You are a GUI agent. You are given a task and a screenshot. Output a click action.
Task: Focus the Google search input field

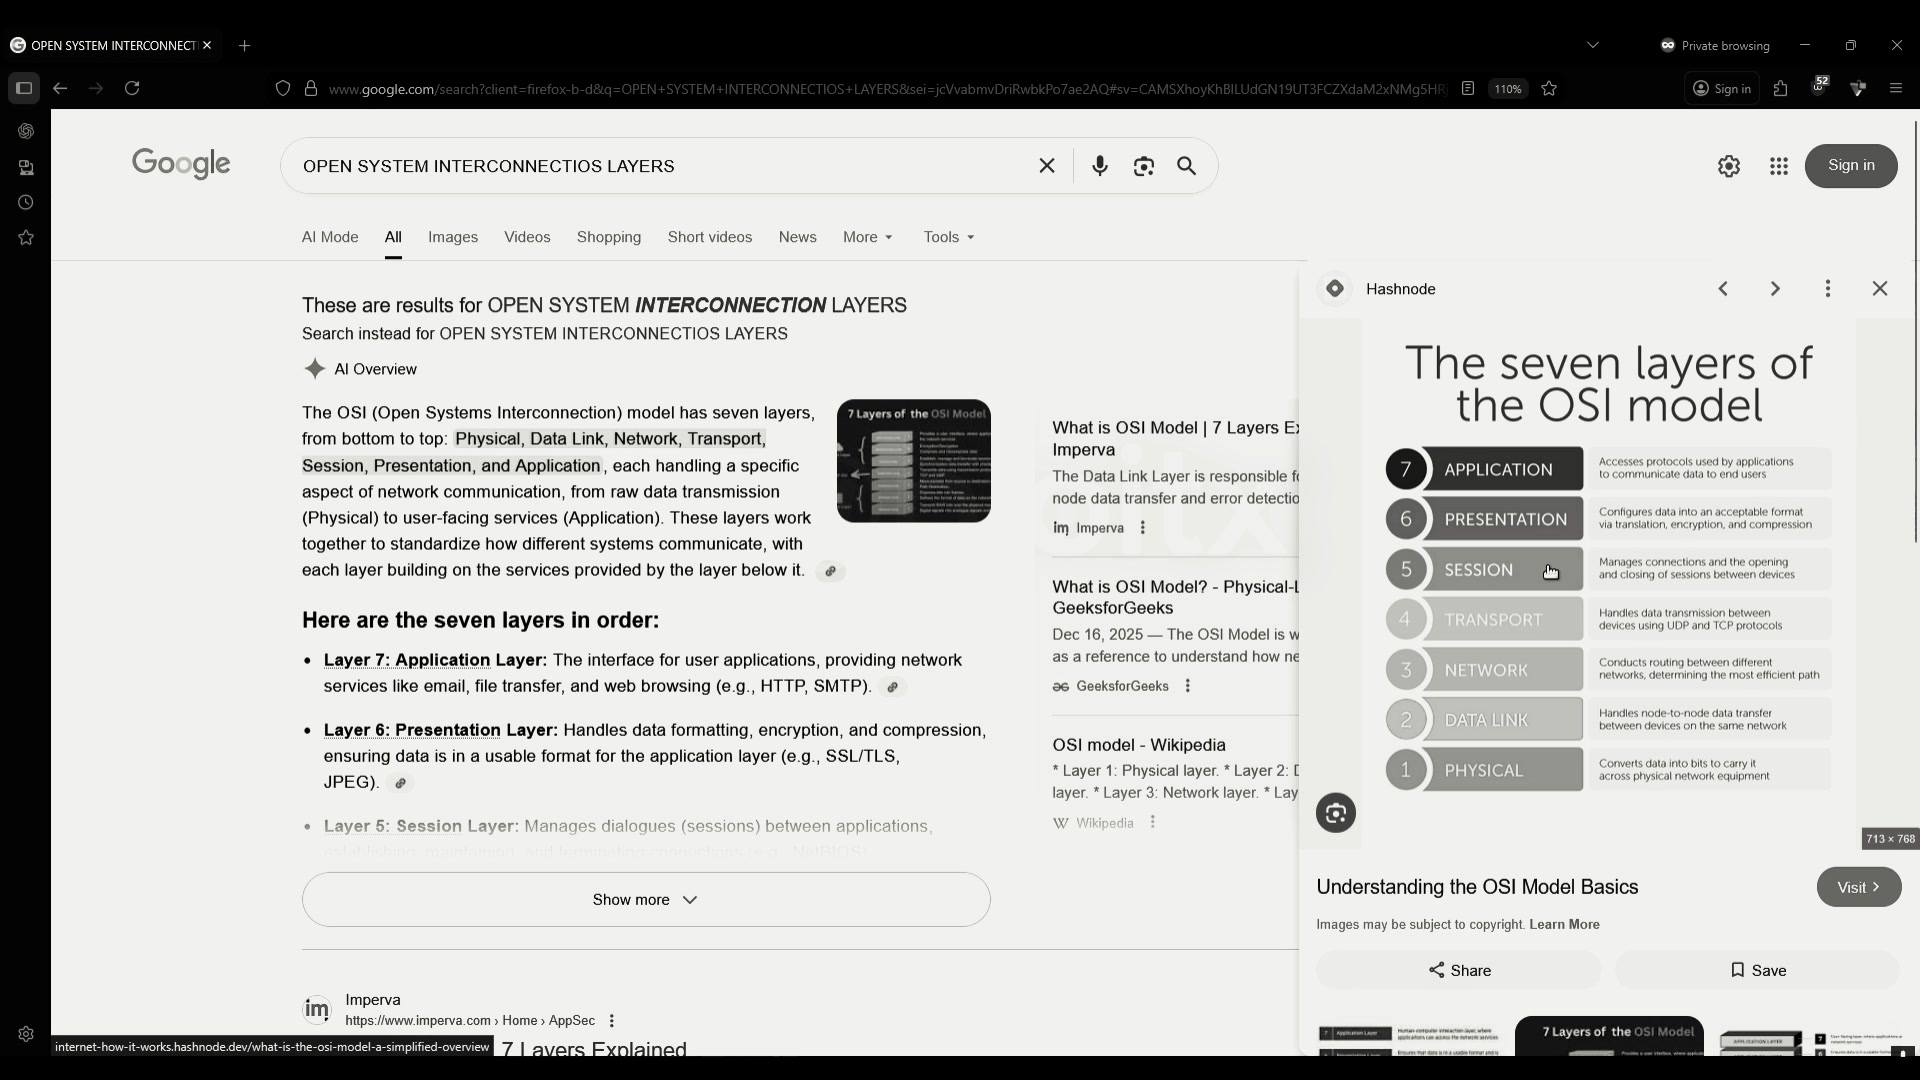pos(660,166)
